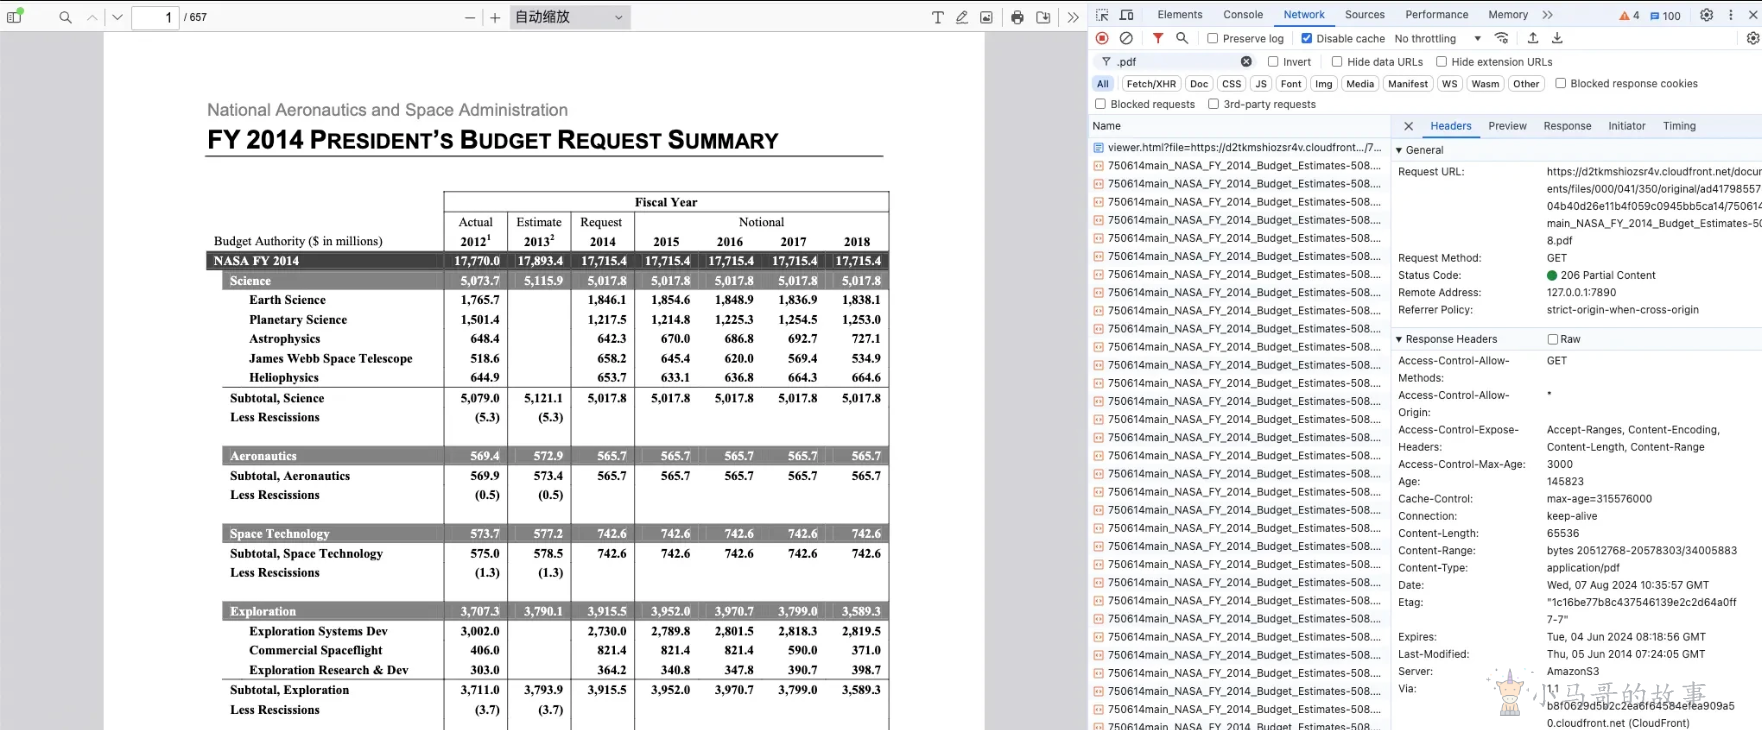Open the PDF zoom level dropdown
The image size is (1762, 730).
tap(570, 17)
